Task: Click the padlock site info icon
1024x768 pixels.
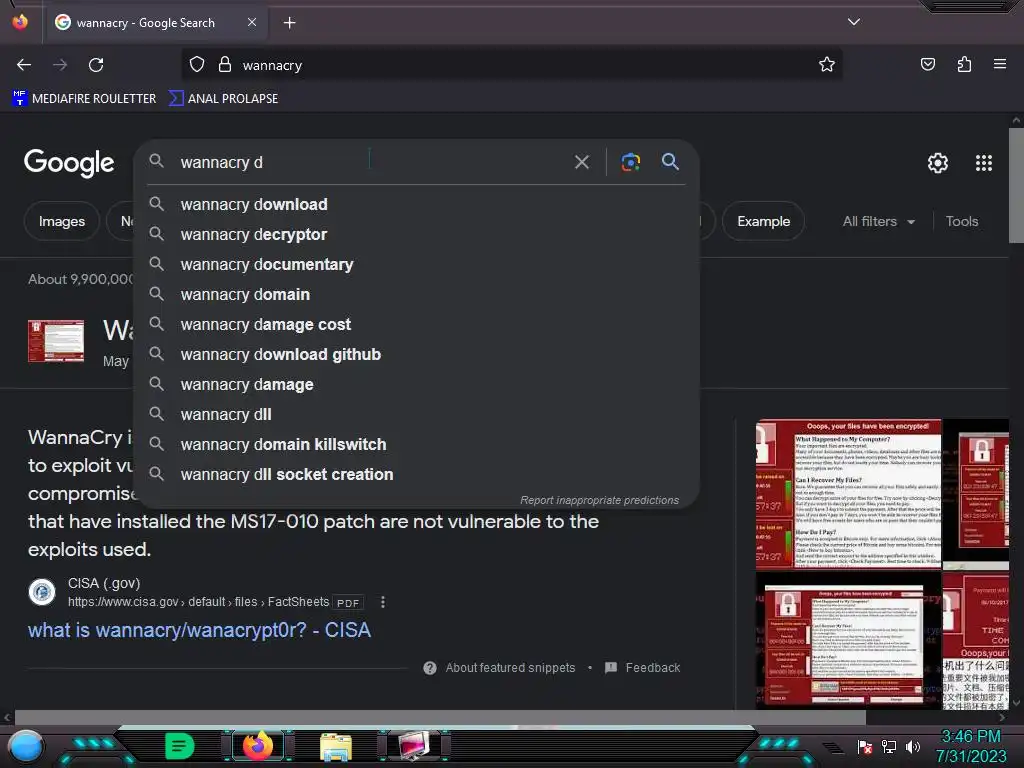Action: tap(225, 65)
